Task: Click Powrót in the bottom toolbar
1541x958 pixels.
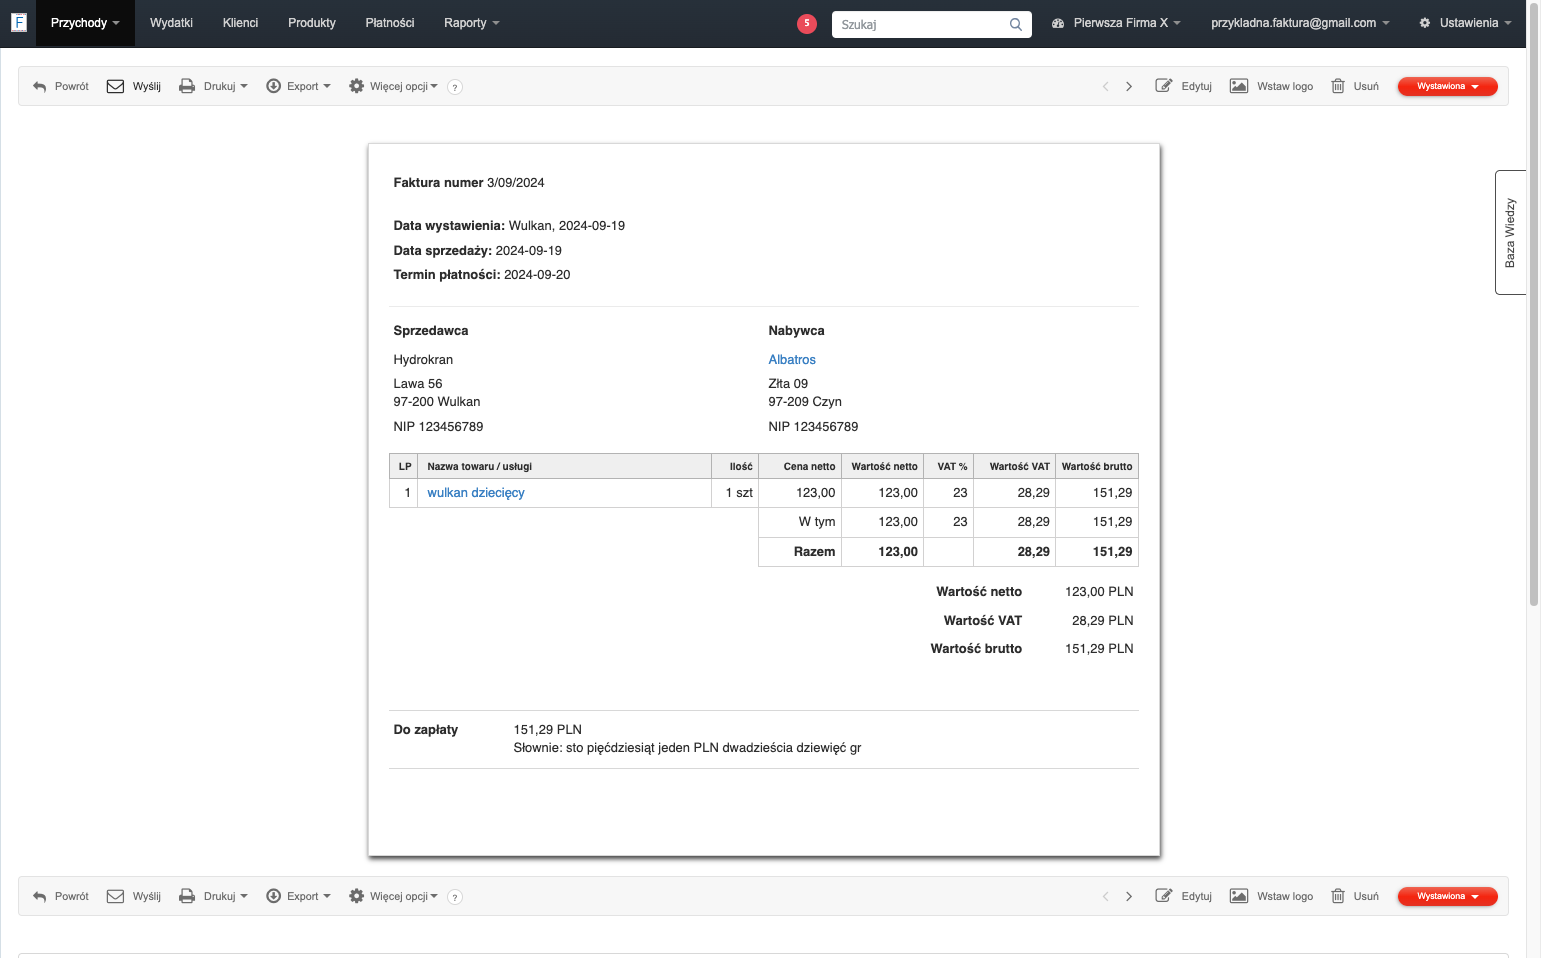Action: pos(61,897)
